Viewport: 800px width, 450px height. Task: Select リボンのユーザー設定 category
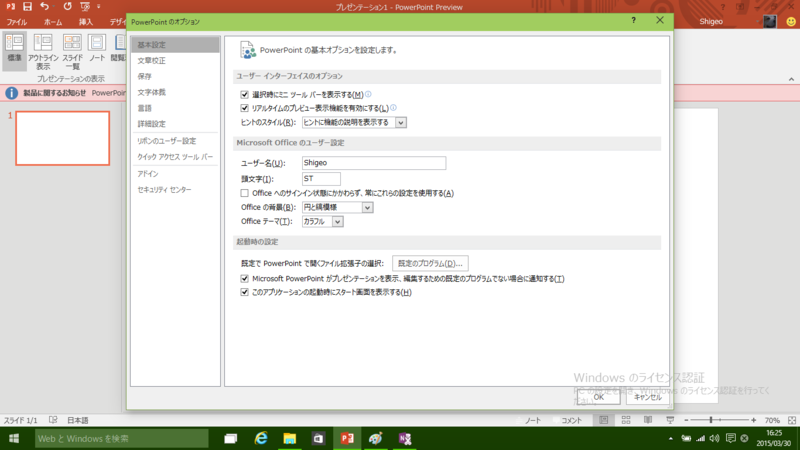[x=176, y=141]
